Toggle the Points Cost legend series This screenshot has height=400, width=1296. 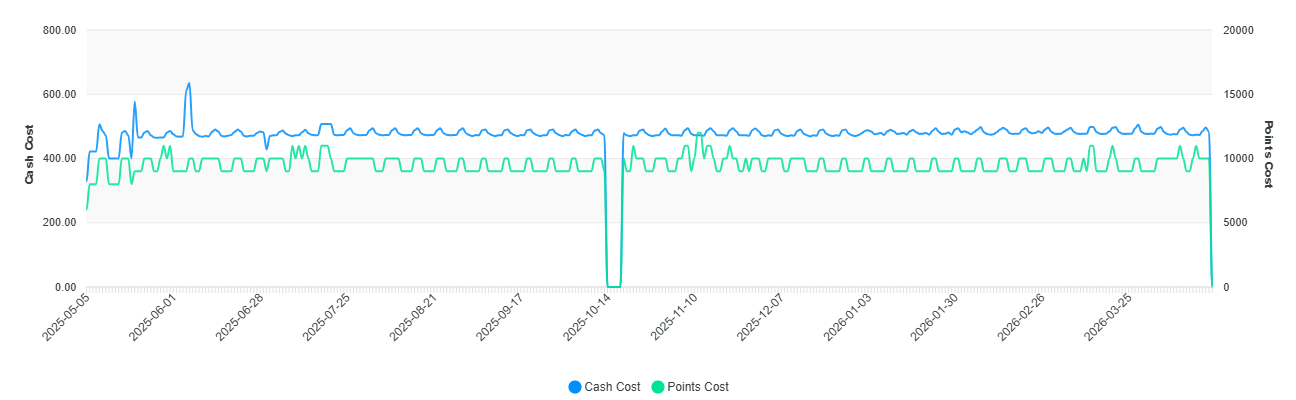point(698,387)
